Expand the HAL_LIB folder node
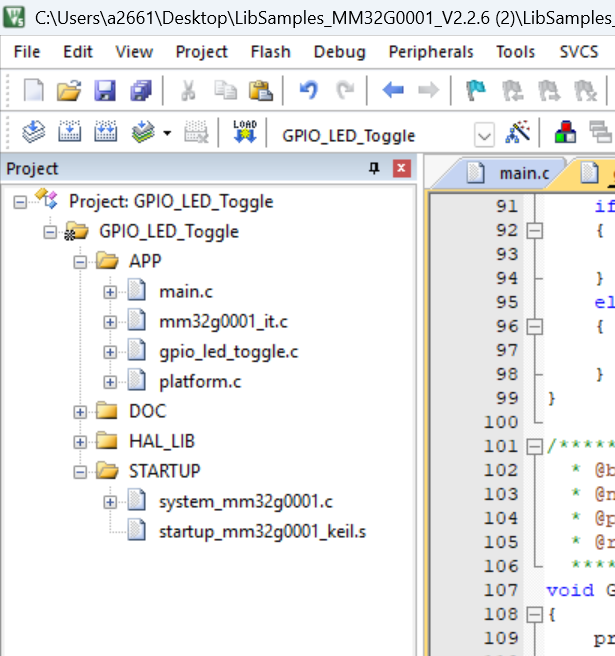This screenshot has width=615, height=656. click(80, 441)
